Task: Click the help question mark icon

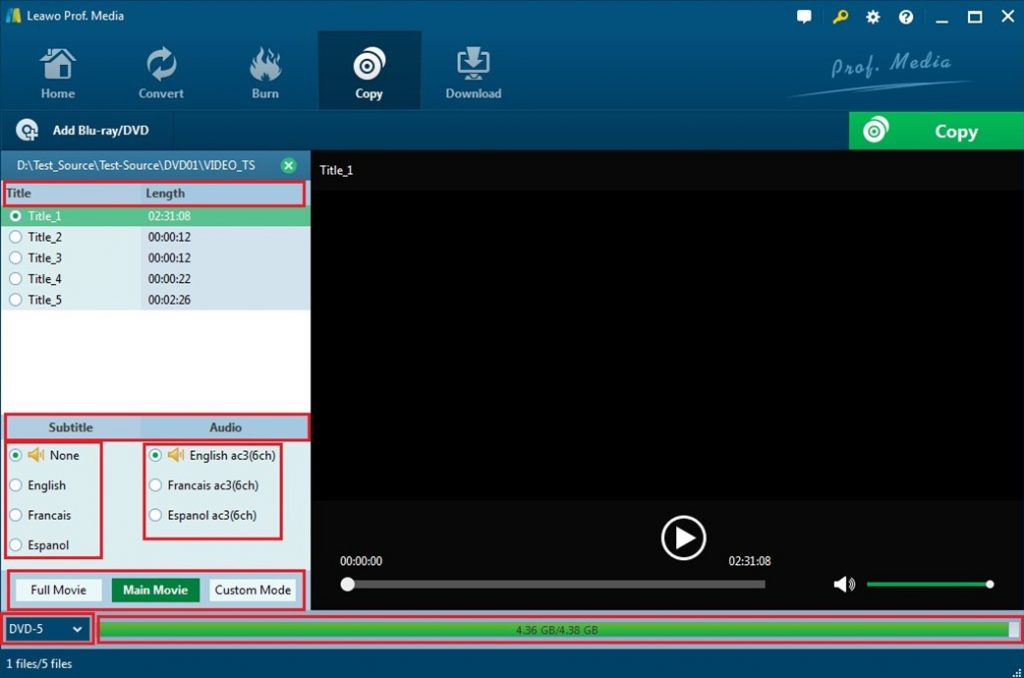Action: [905, 16]
